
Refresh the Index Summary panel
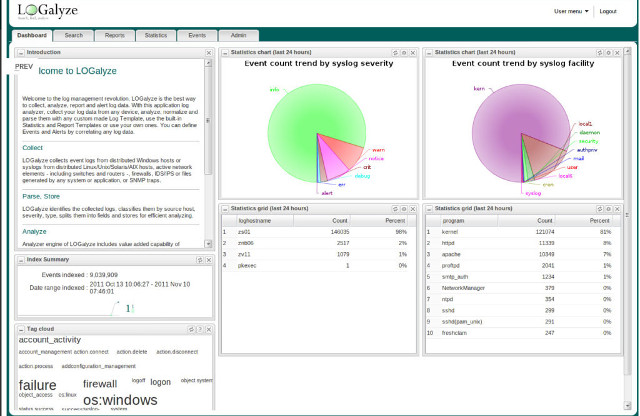point(199,259)
